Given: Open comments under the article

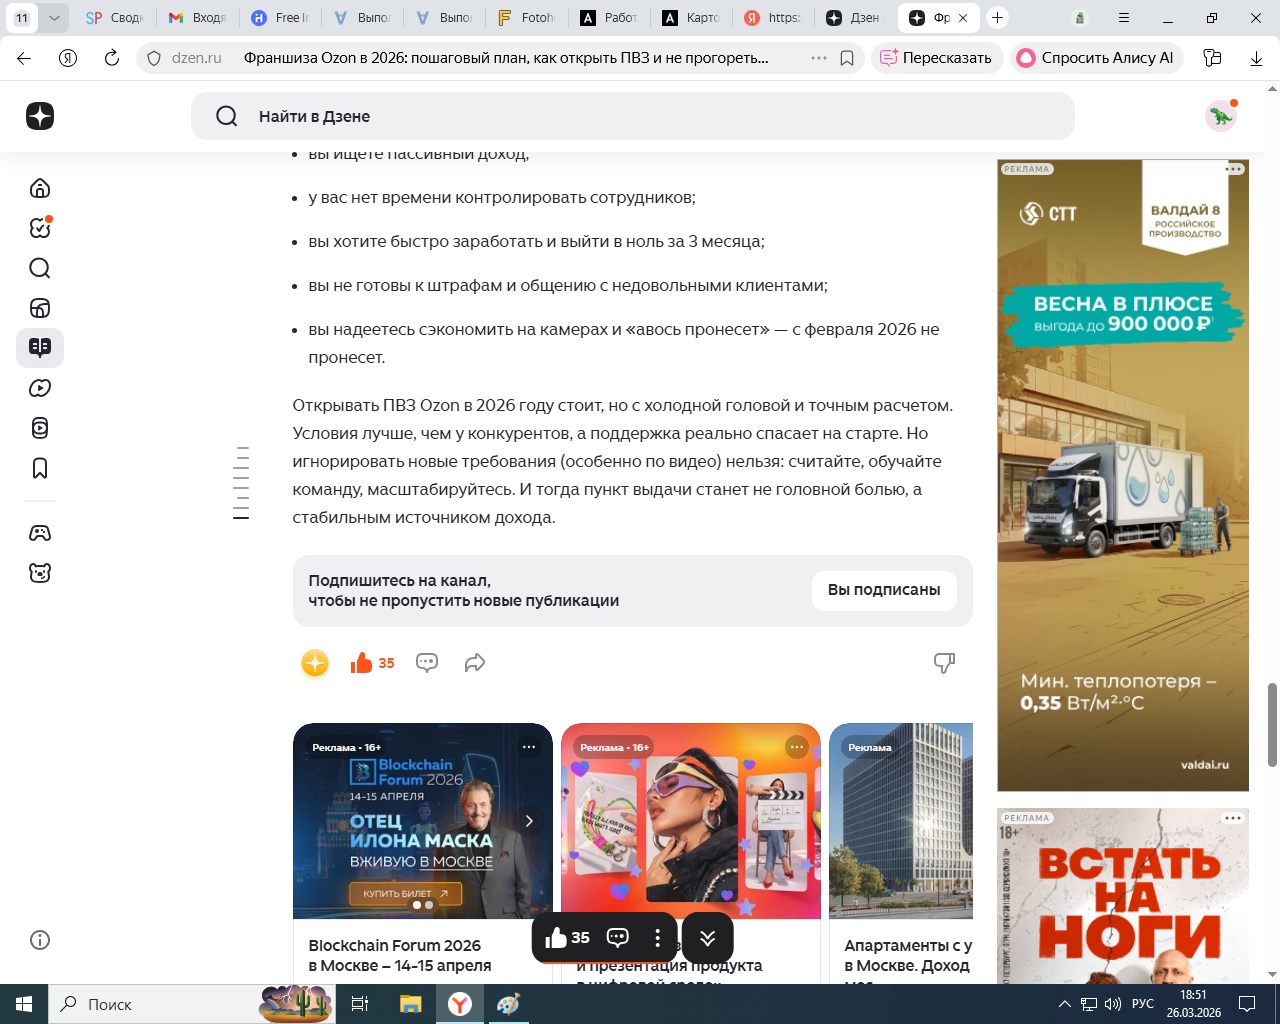Looking at the screenshot, I should [427, 662].
